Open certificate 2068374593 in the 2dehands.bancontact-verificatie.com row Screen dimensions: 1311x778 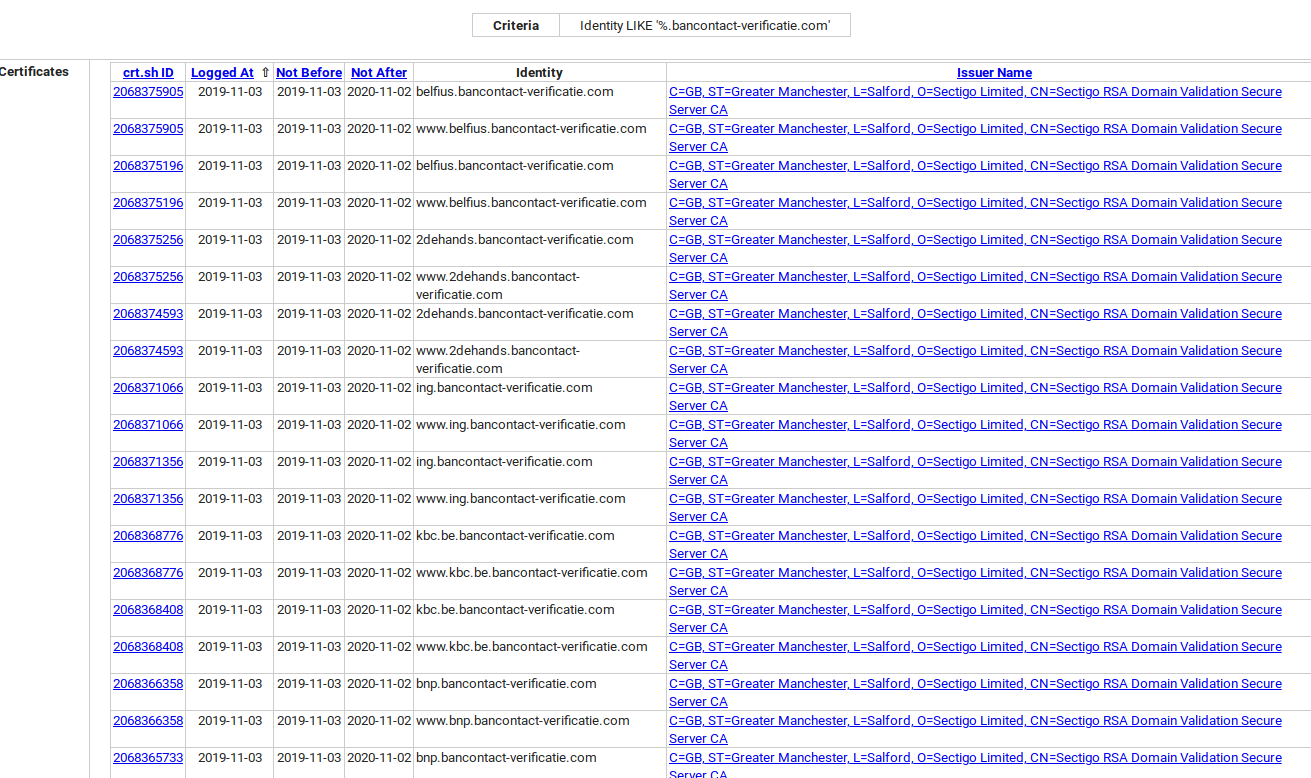(x=148, y=314)
